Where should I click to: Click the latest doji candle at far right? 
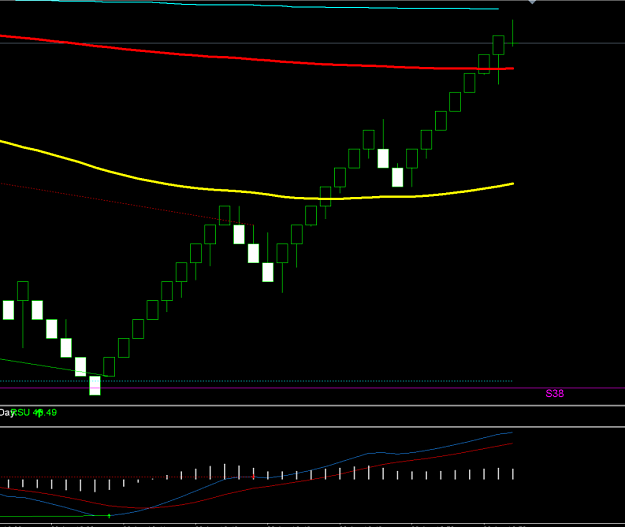click(513, 33)
